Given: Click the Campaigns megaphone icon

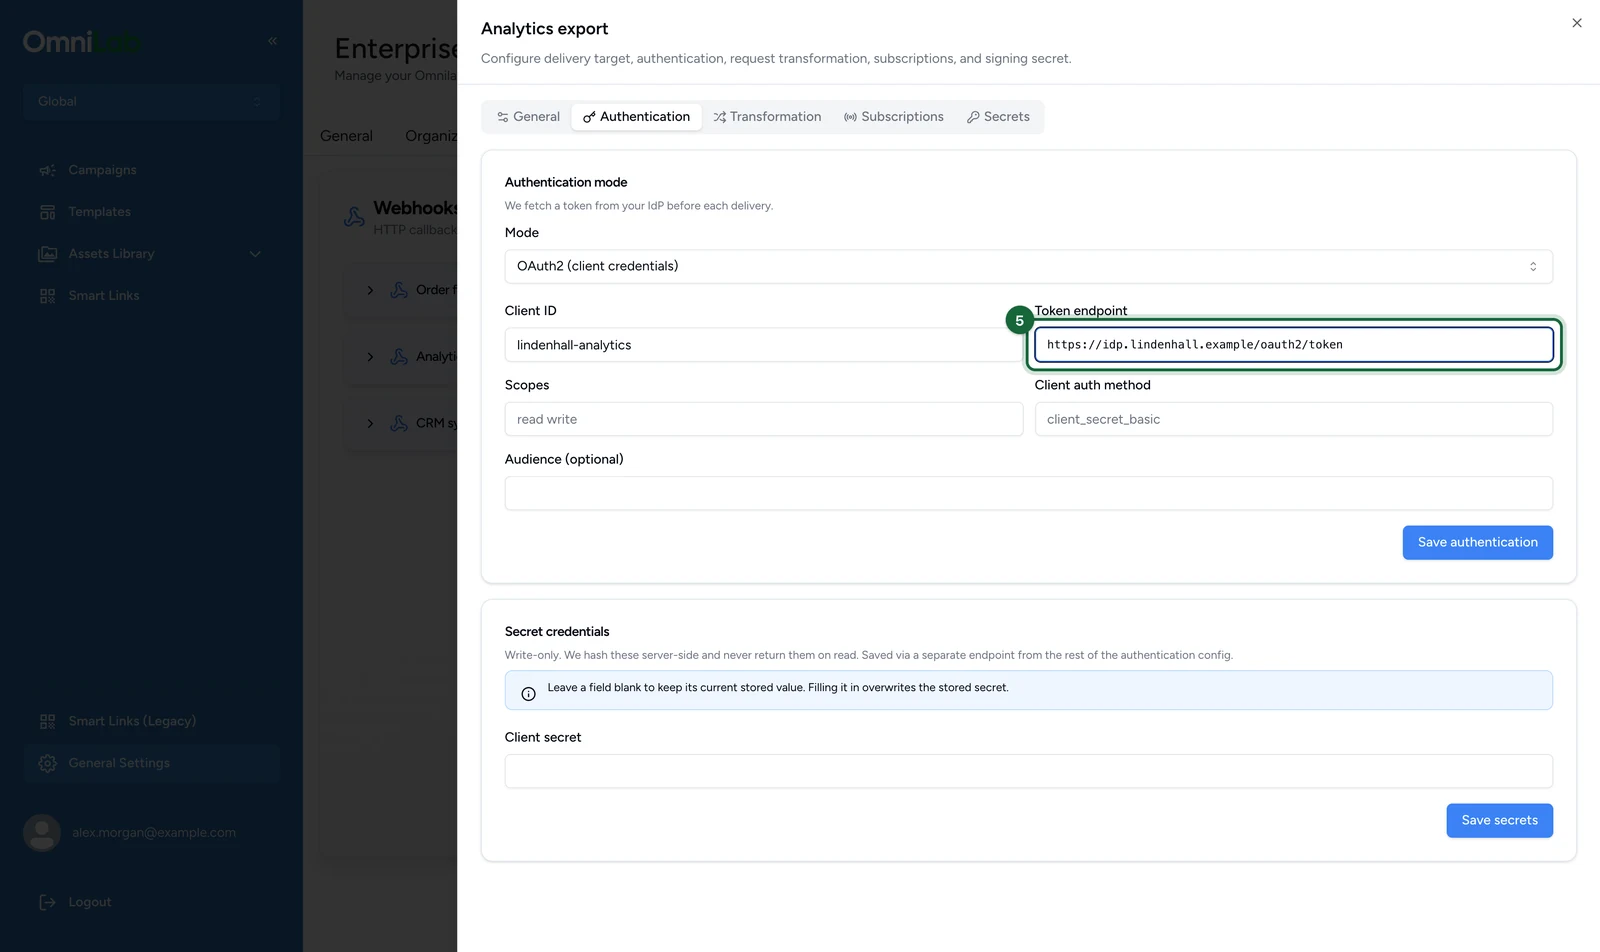Looking at the screenshot, I should [47, 170].
